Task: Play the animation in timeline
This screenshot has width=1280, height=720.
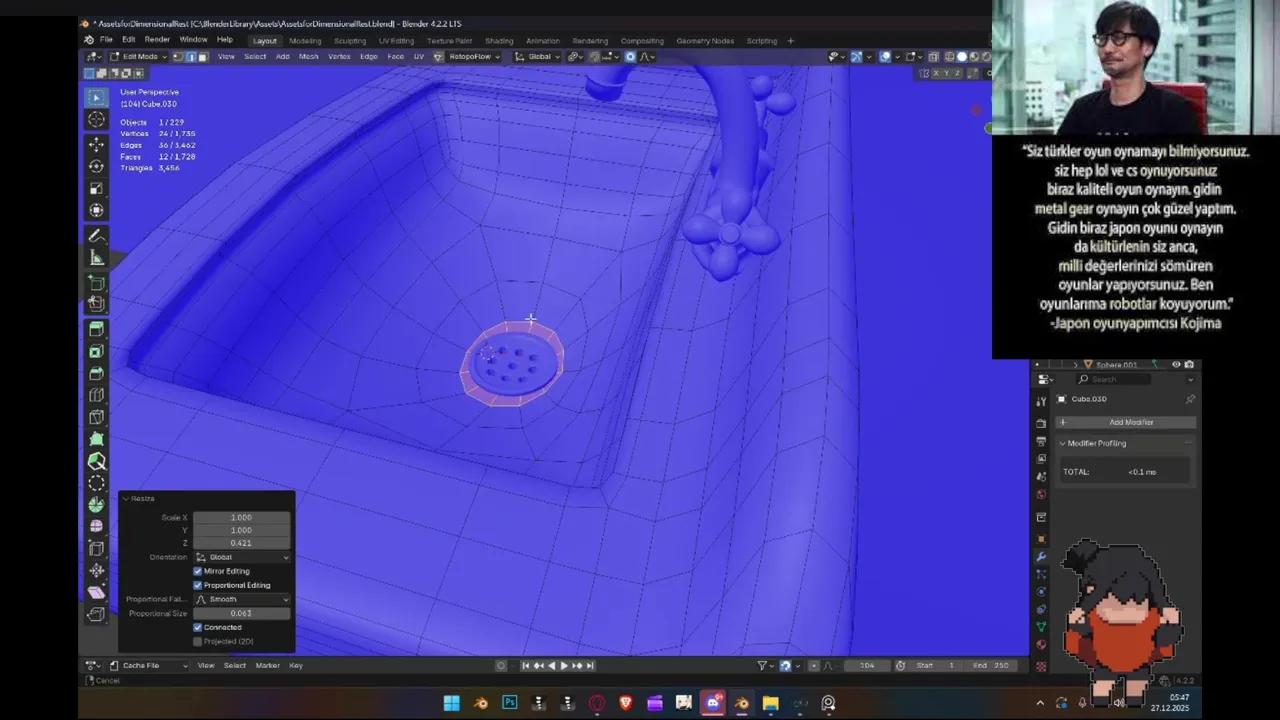Action: 564,665
